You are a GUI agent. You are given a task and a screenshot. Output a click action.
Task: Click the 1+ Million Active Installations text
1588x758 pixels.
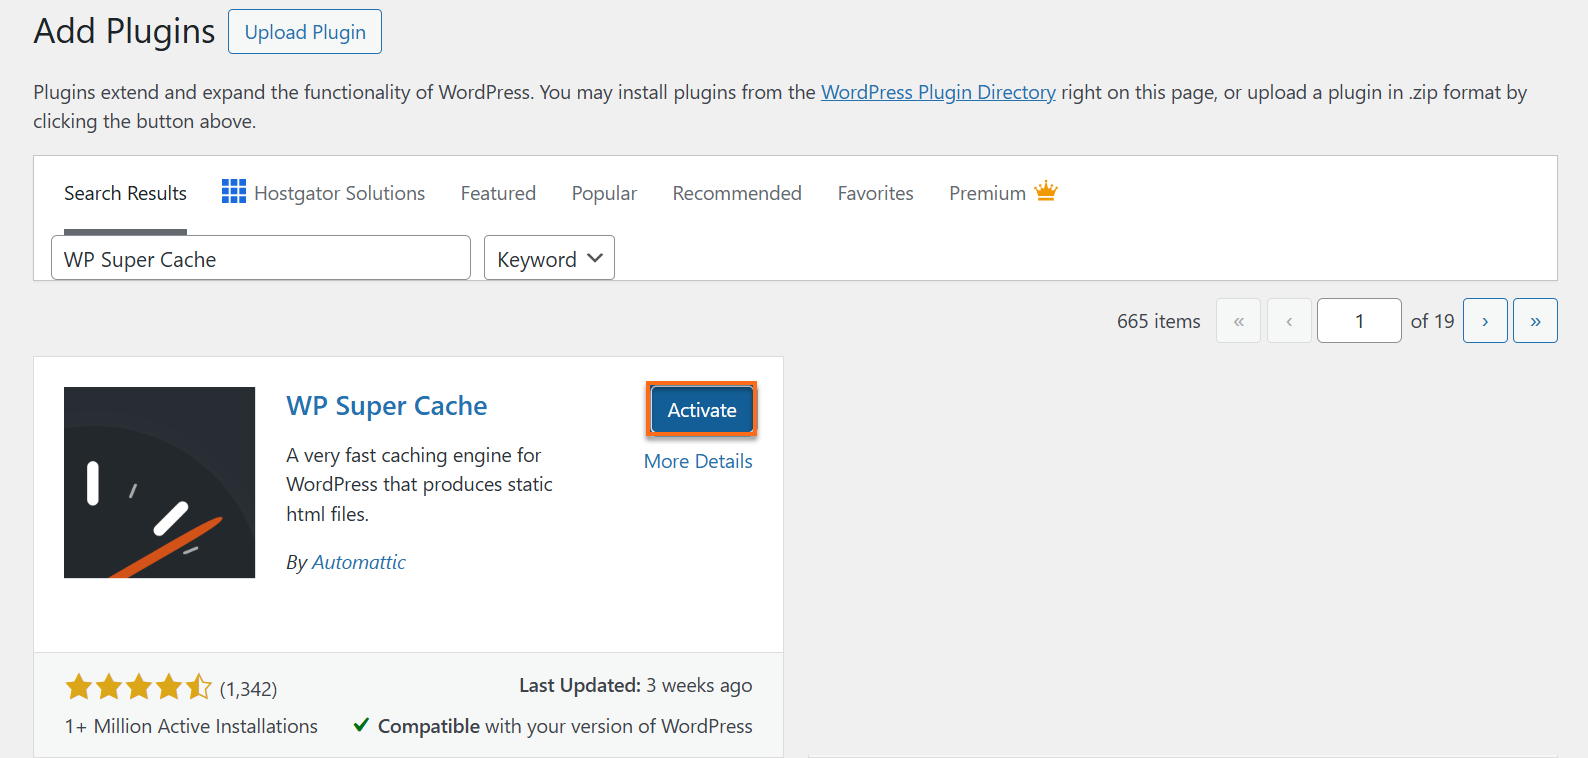(191, 726)
